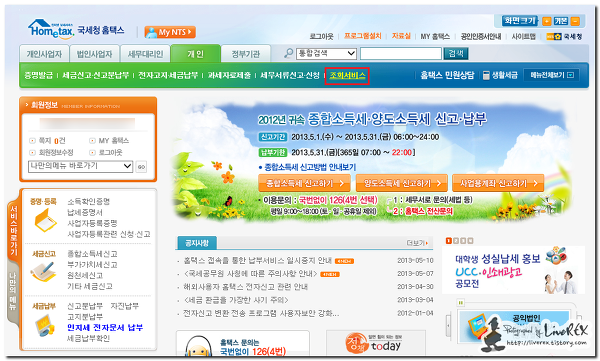This screenshot has width=600, height=361.
Task: Open 회원정보수정 link
Action: pos(56,152)
